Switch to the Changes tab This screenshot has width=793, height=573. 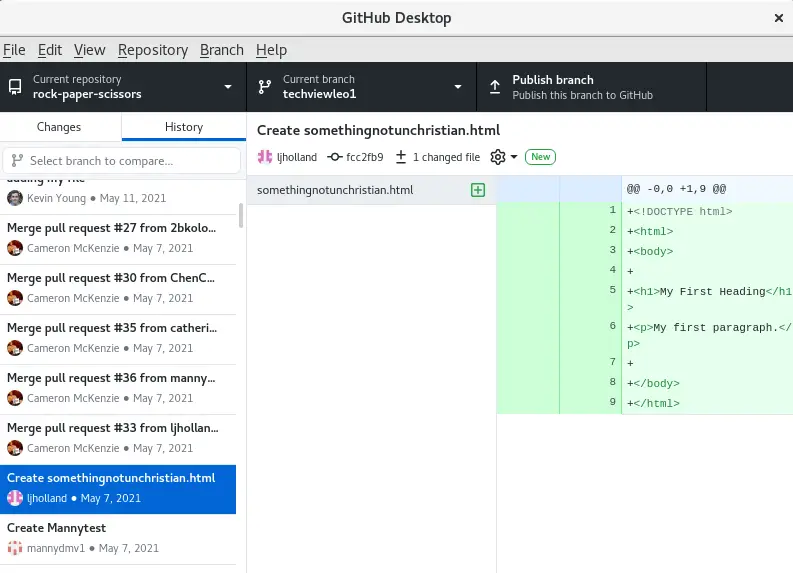point(61,127)
